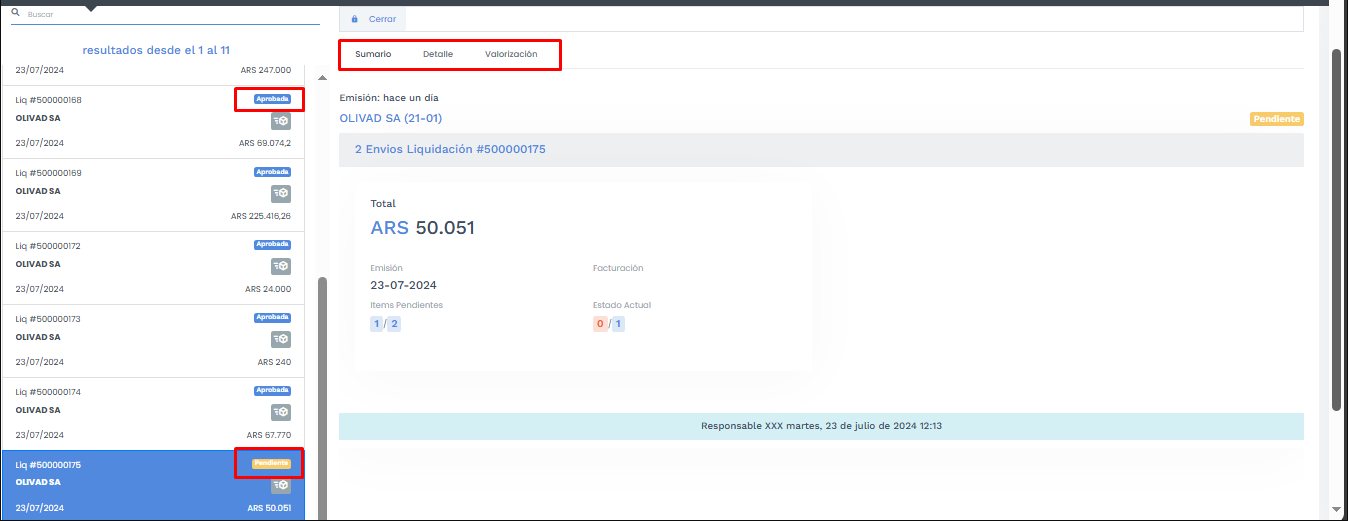Select liquidation Liq #500000169
Image resolution: width=1348 pixels, height=521 pixels.
(153, 196)
